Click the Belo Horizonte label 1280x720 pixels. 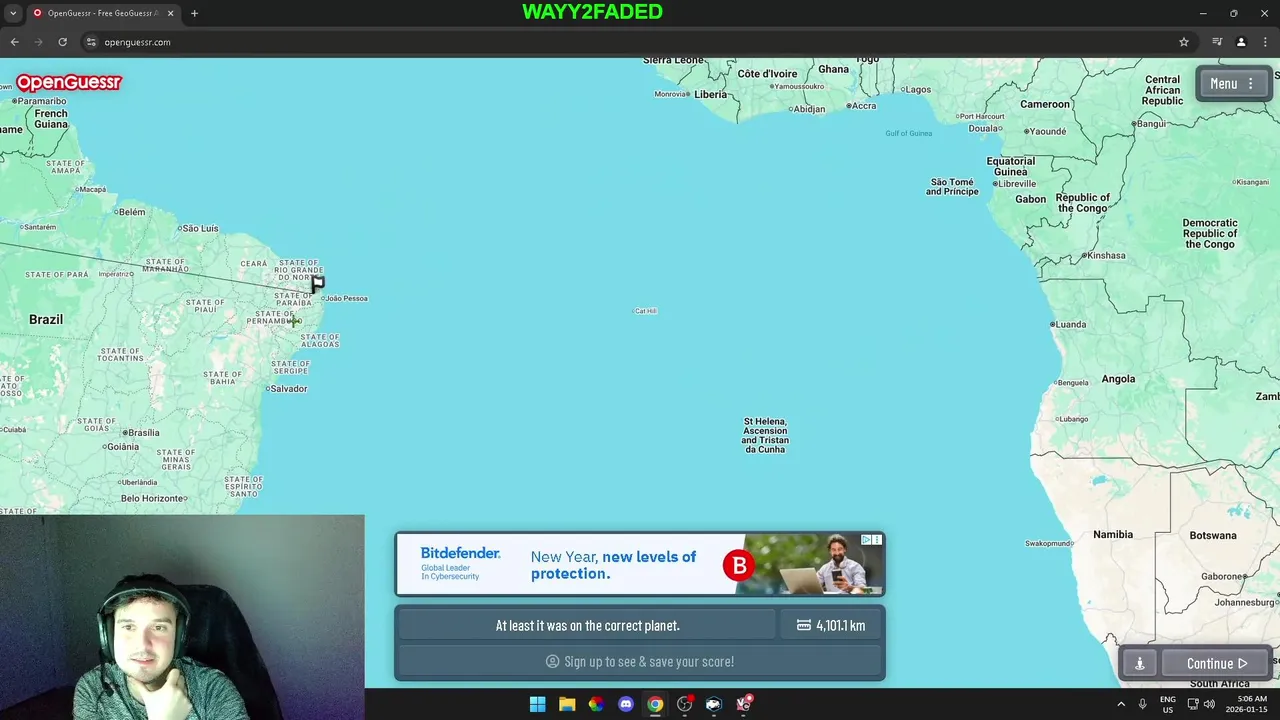coord(153,499)
